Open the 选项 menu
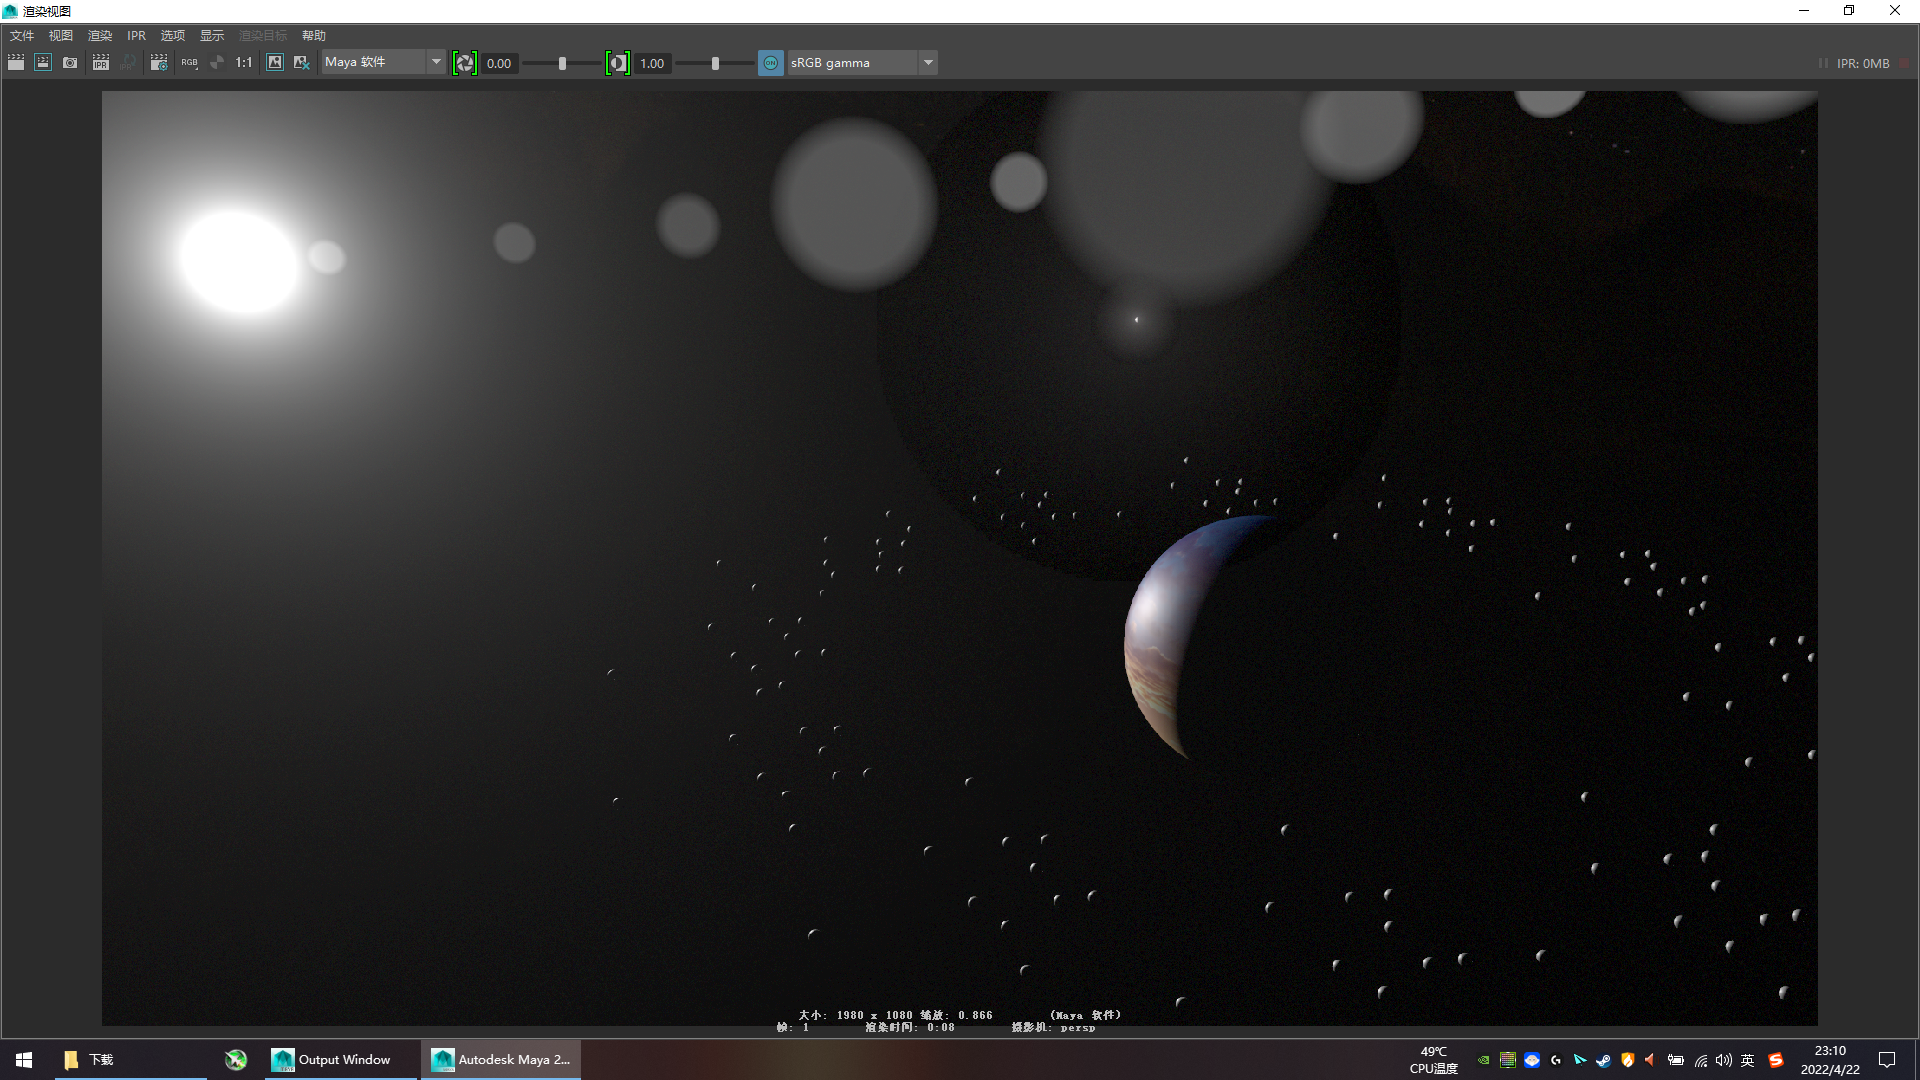Screen dimensions: 1920x1080 [x=173, y=35]
